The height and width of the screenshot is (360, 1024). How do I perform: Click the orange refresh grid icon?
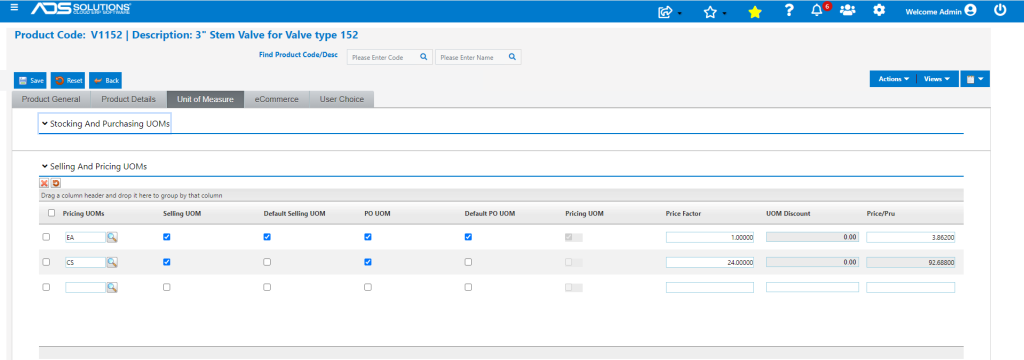(x=56, y=184)
